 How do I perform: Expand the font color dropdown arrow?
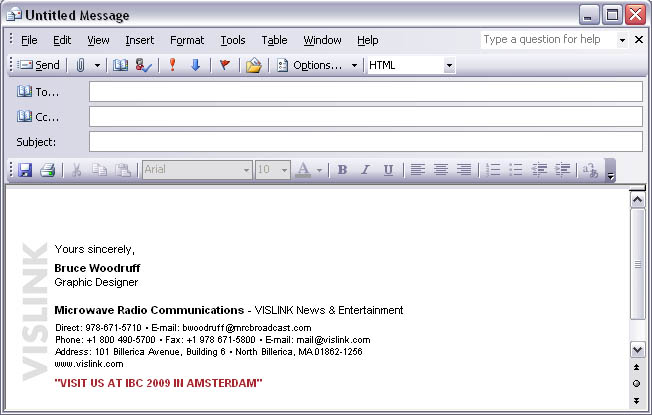pos(319,170)
